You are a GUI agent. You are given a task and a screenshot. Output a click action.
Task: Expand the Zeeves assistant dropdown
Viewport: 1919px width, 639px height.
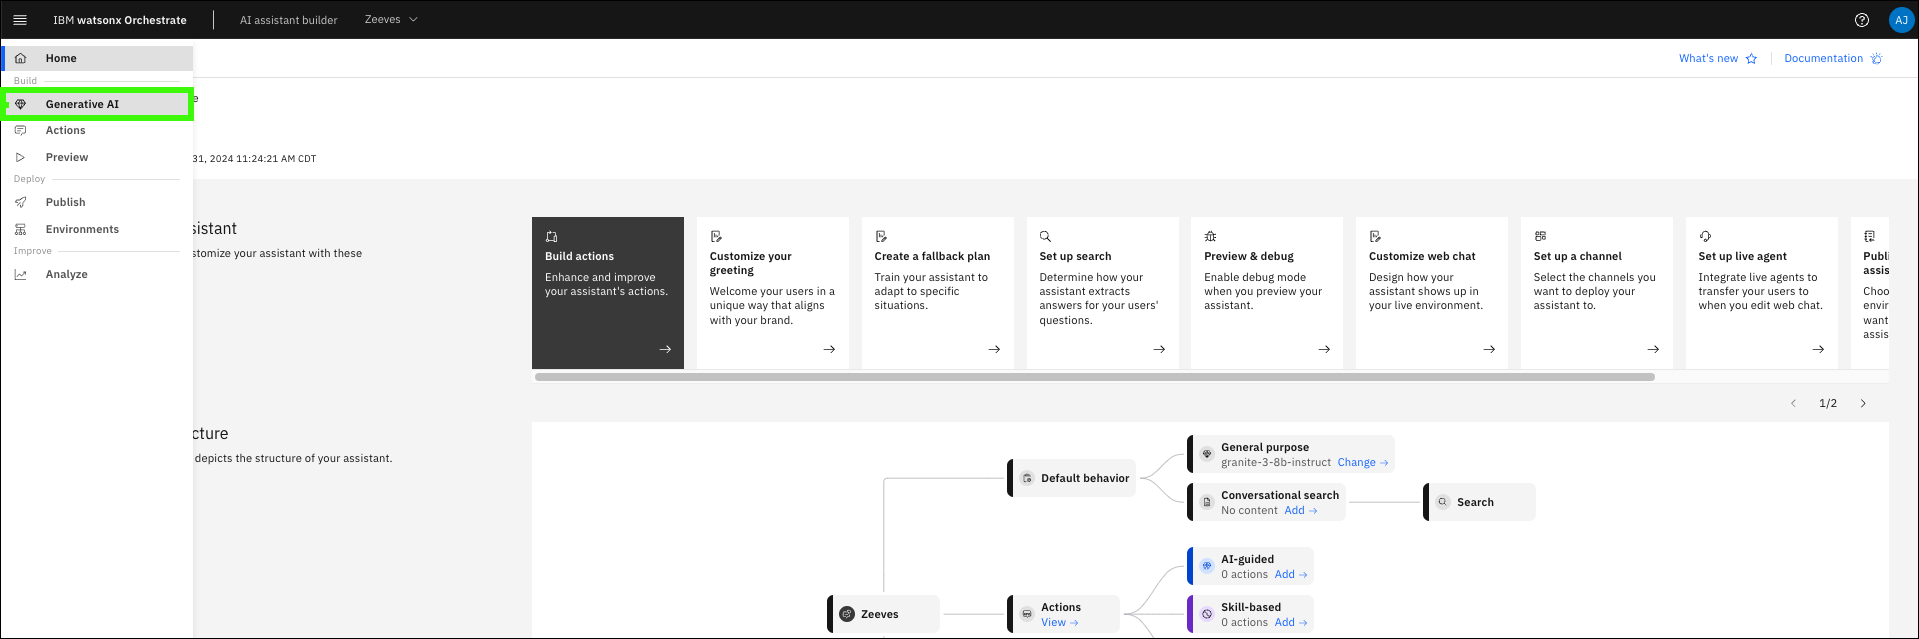pyautogui.click(x=391, y=20)
